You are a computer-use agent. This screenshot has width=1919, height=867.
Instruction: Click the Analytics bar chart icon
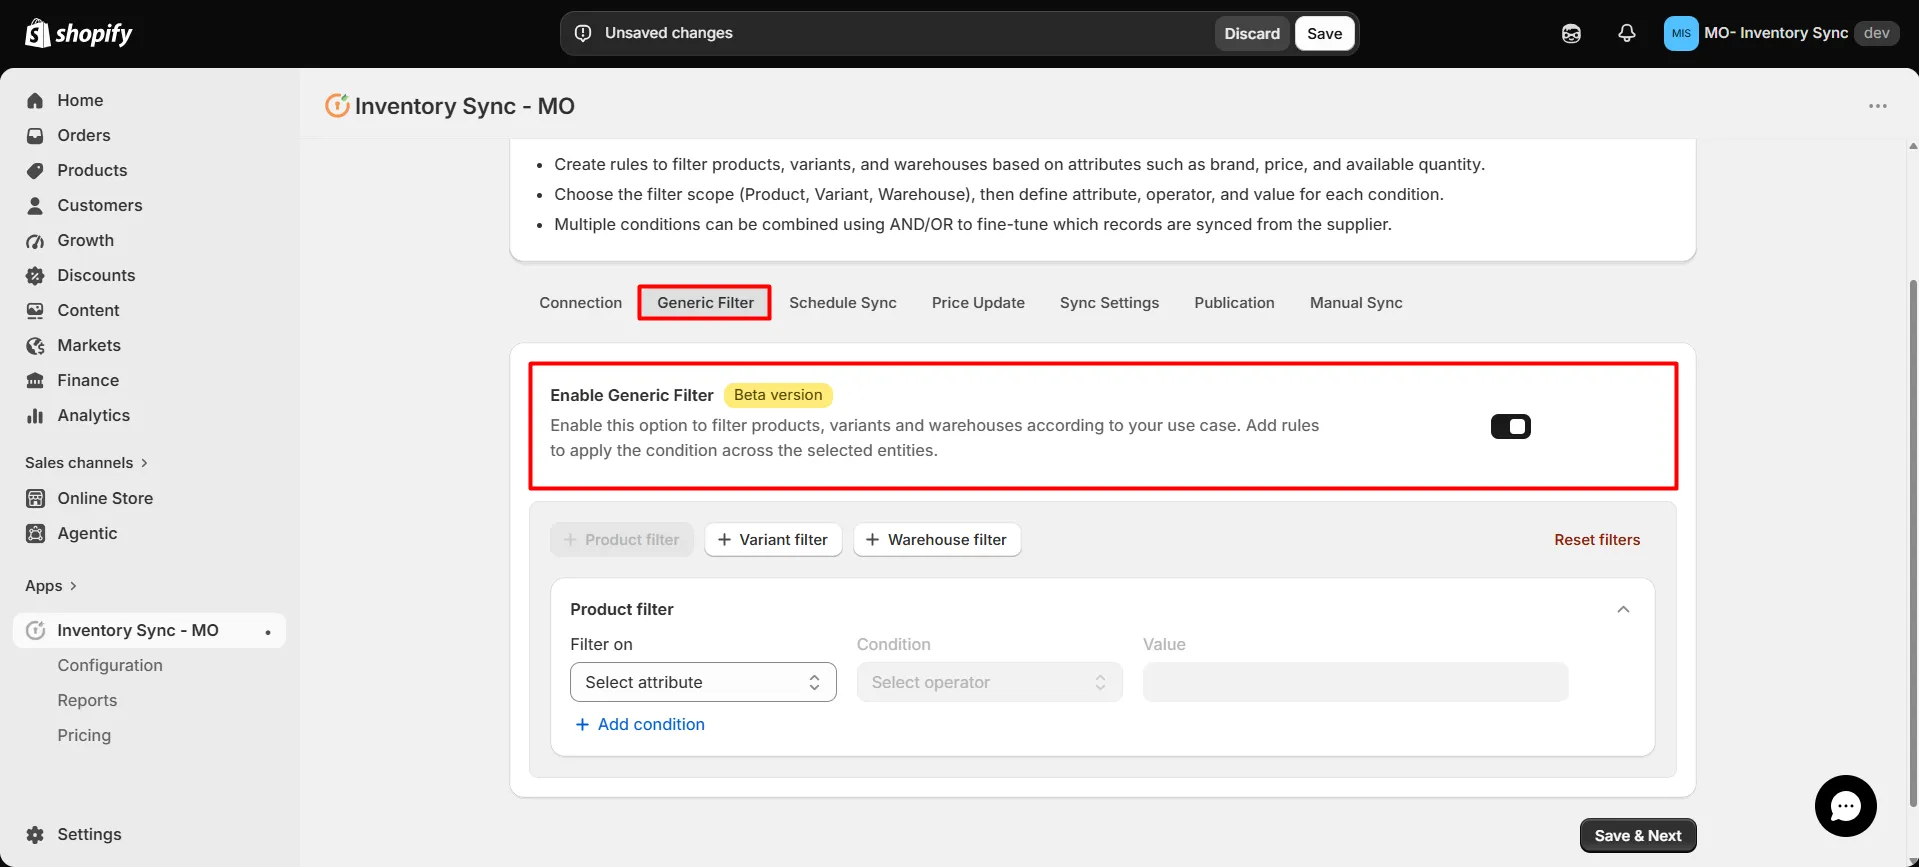pos(35,415)
